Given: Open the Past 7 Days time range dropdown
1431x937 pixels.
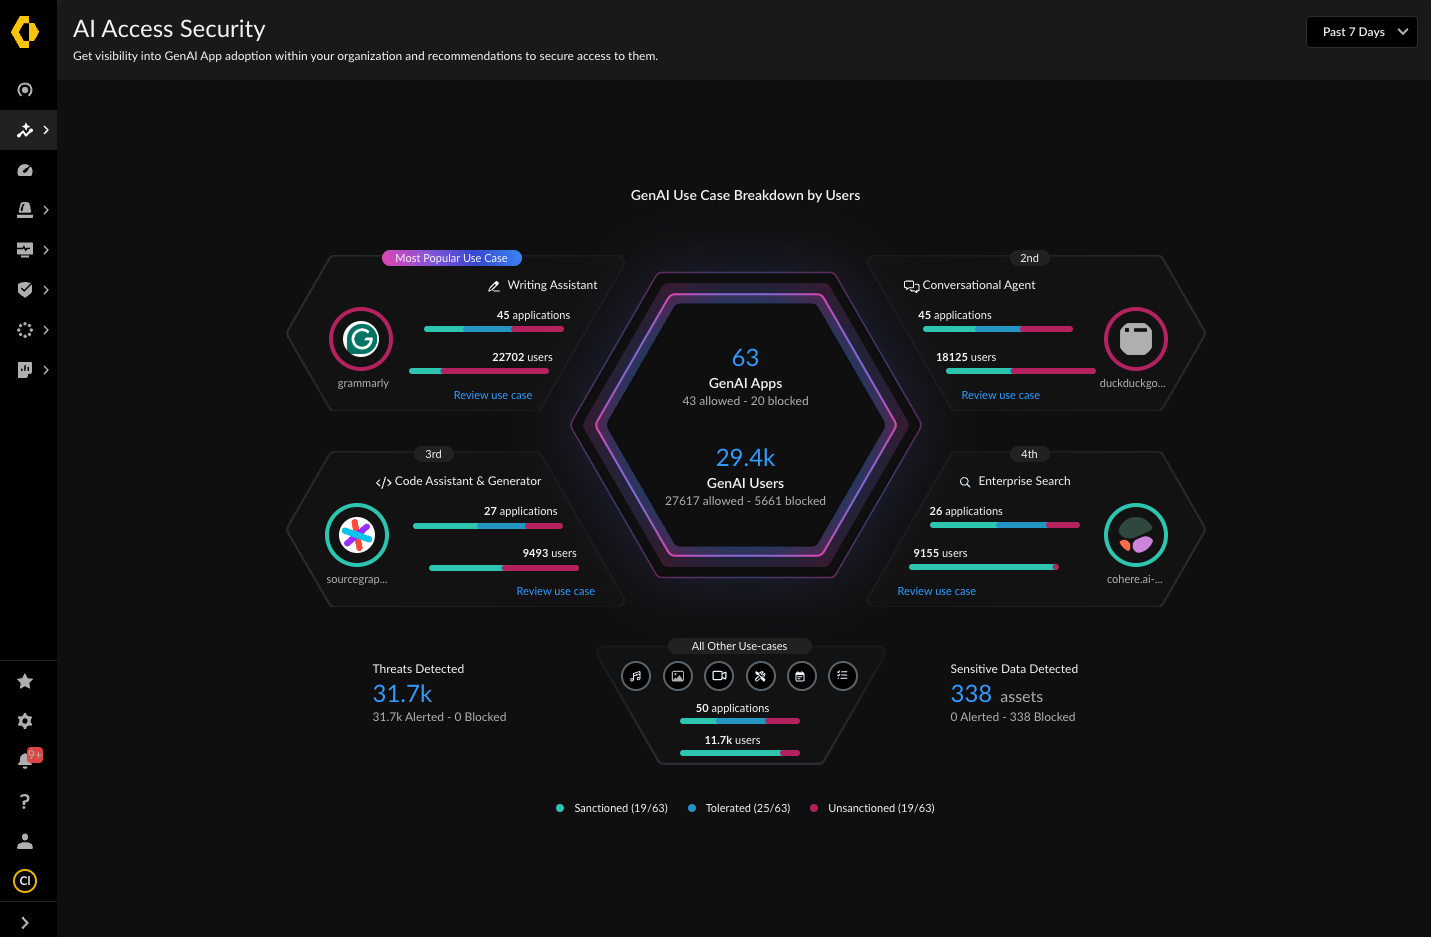Looking at the screenshot, I should [1362, 32].
